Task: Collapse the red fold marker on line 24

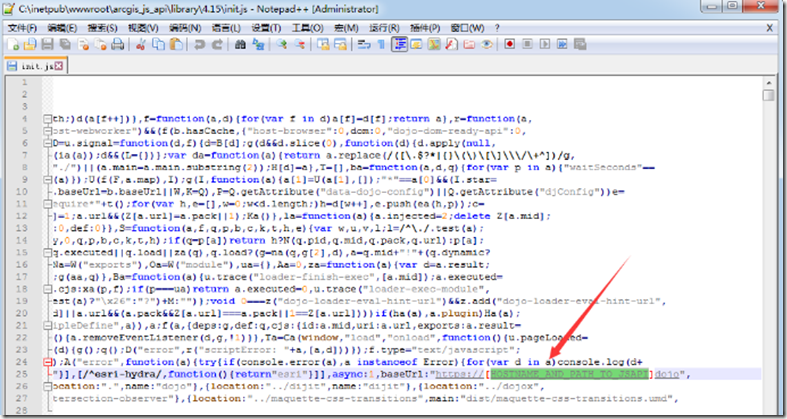Action: click(x=48, y=362)
